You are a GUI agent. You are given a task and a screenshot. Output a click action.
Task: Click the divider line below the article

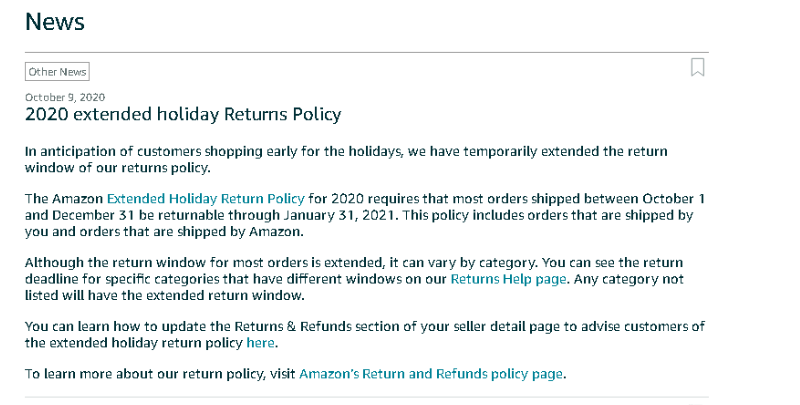[x=366, y=396]
